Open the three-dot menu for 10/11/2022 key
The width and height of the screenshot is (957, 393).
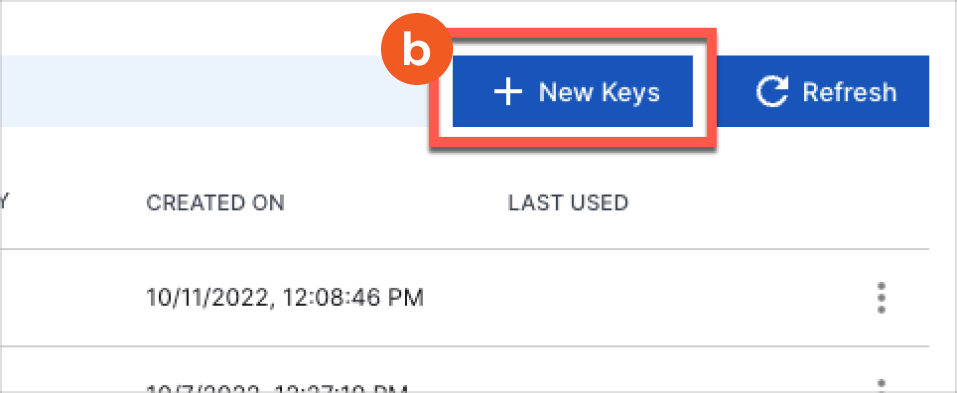[x=881, y=298]
